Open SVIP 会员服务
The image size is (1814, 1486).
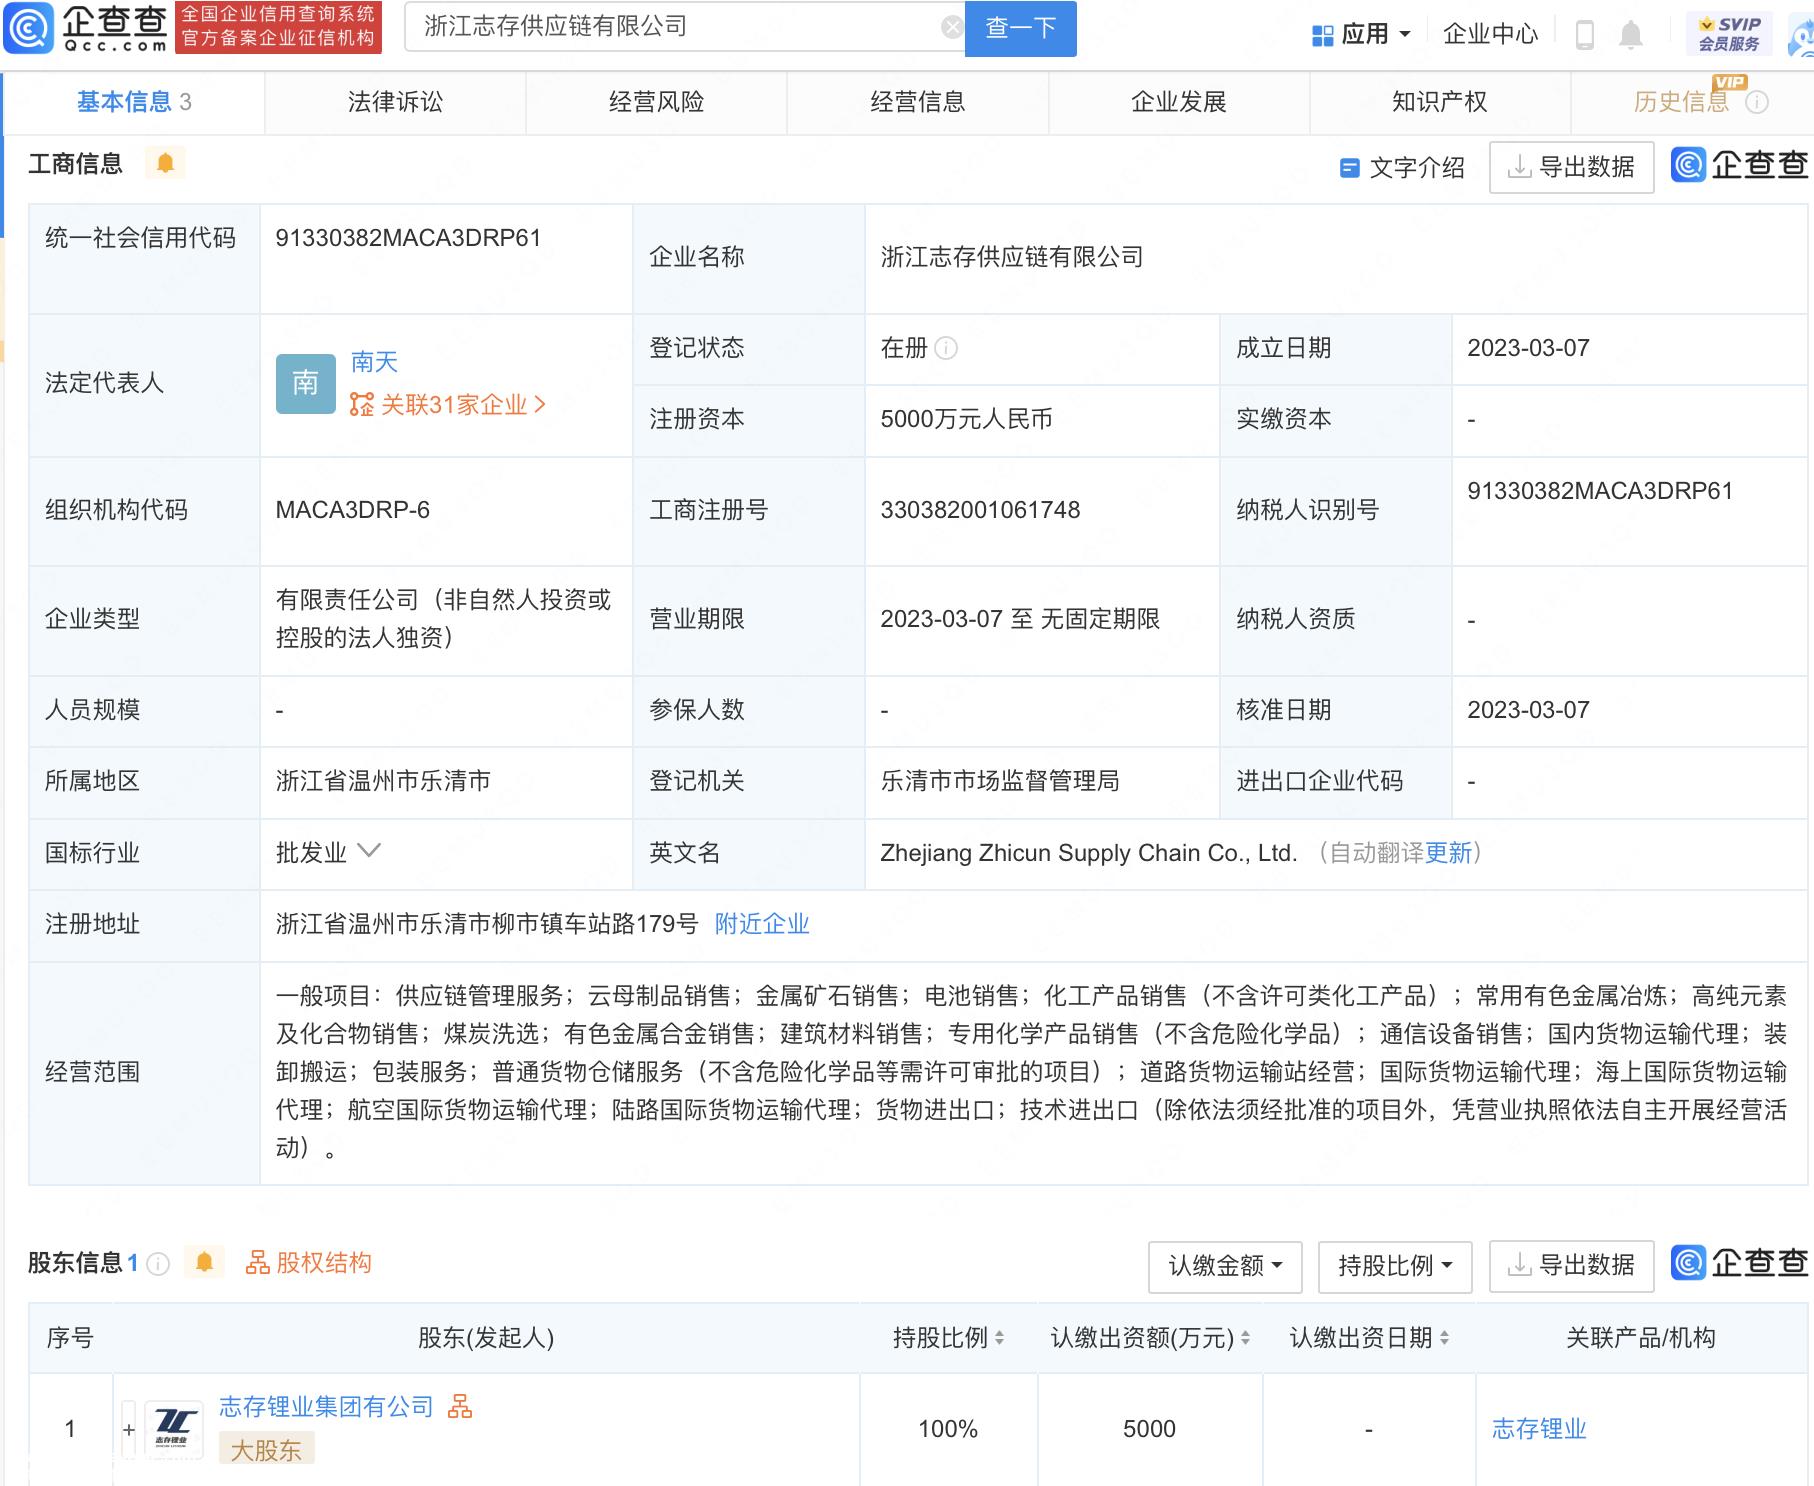point(1730,34)
